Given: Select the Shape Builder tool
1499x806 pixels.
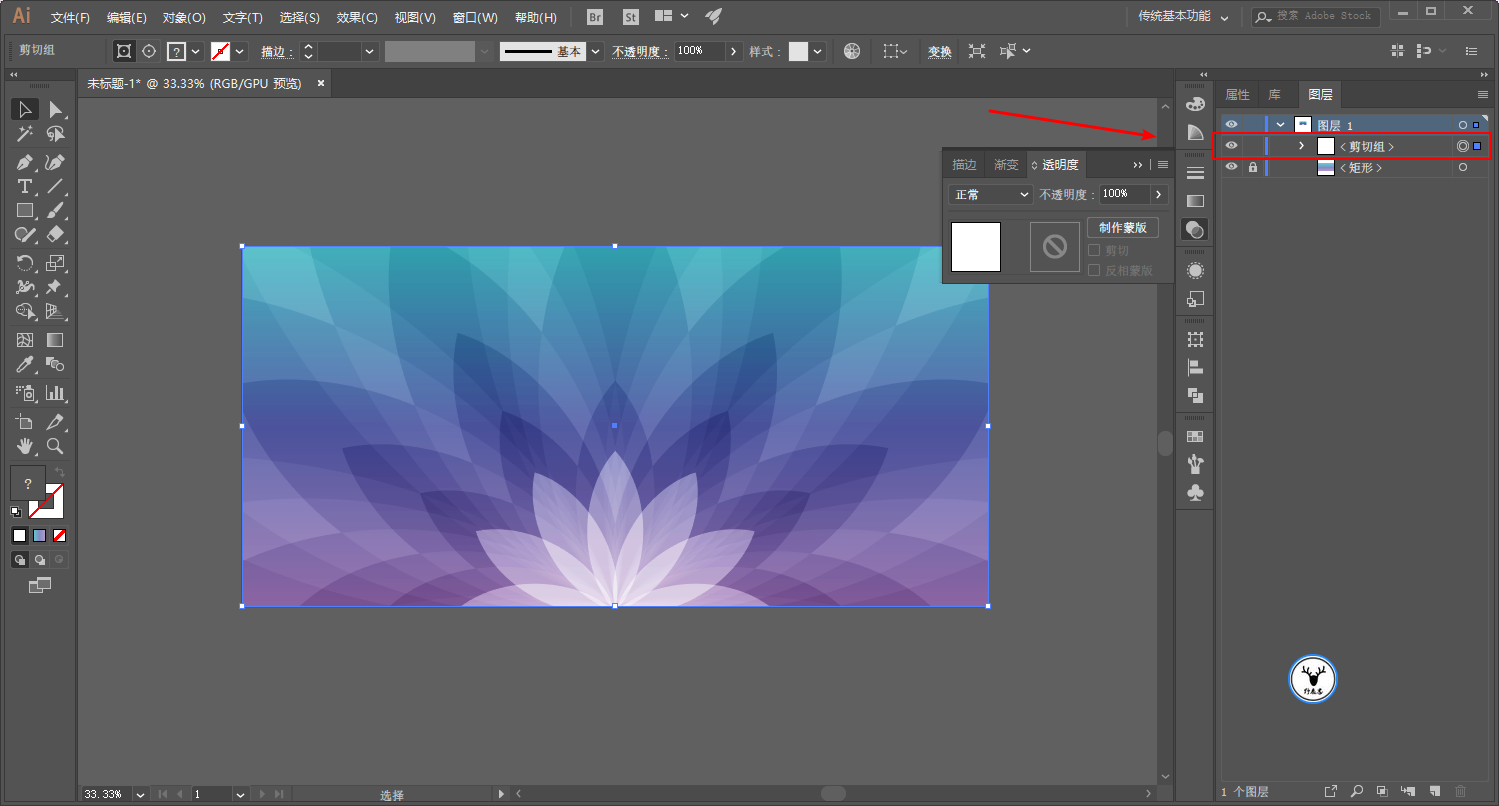Looking at the screenshot, I should coord(25,311).
